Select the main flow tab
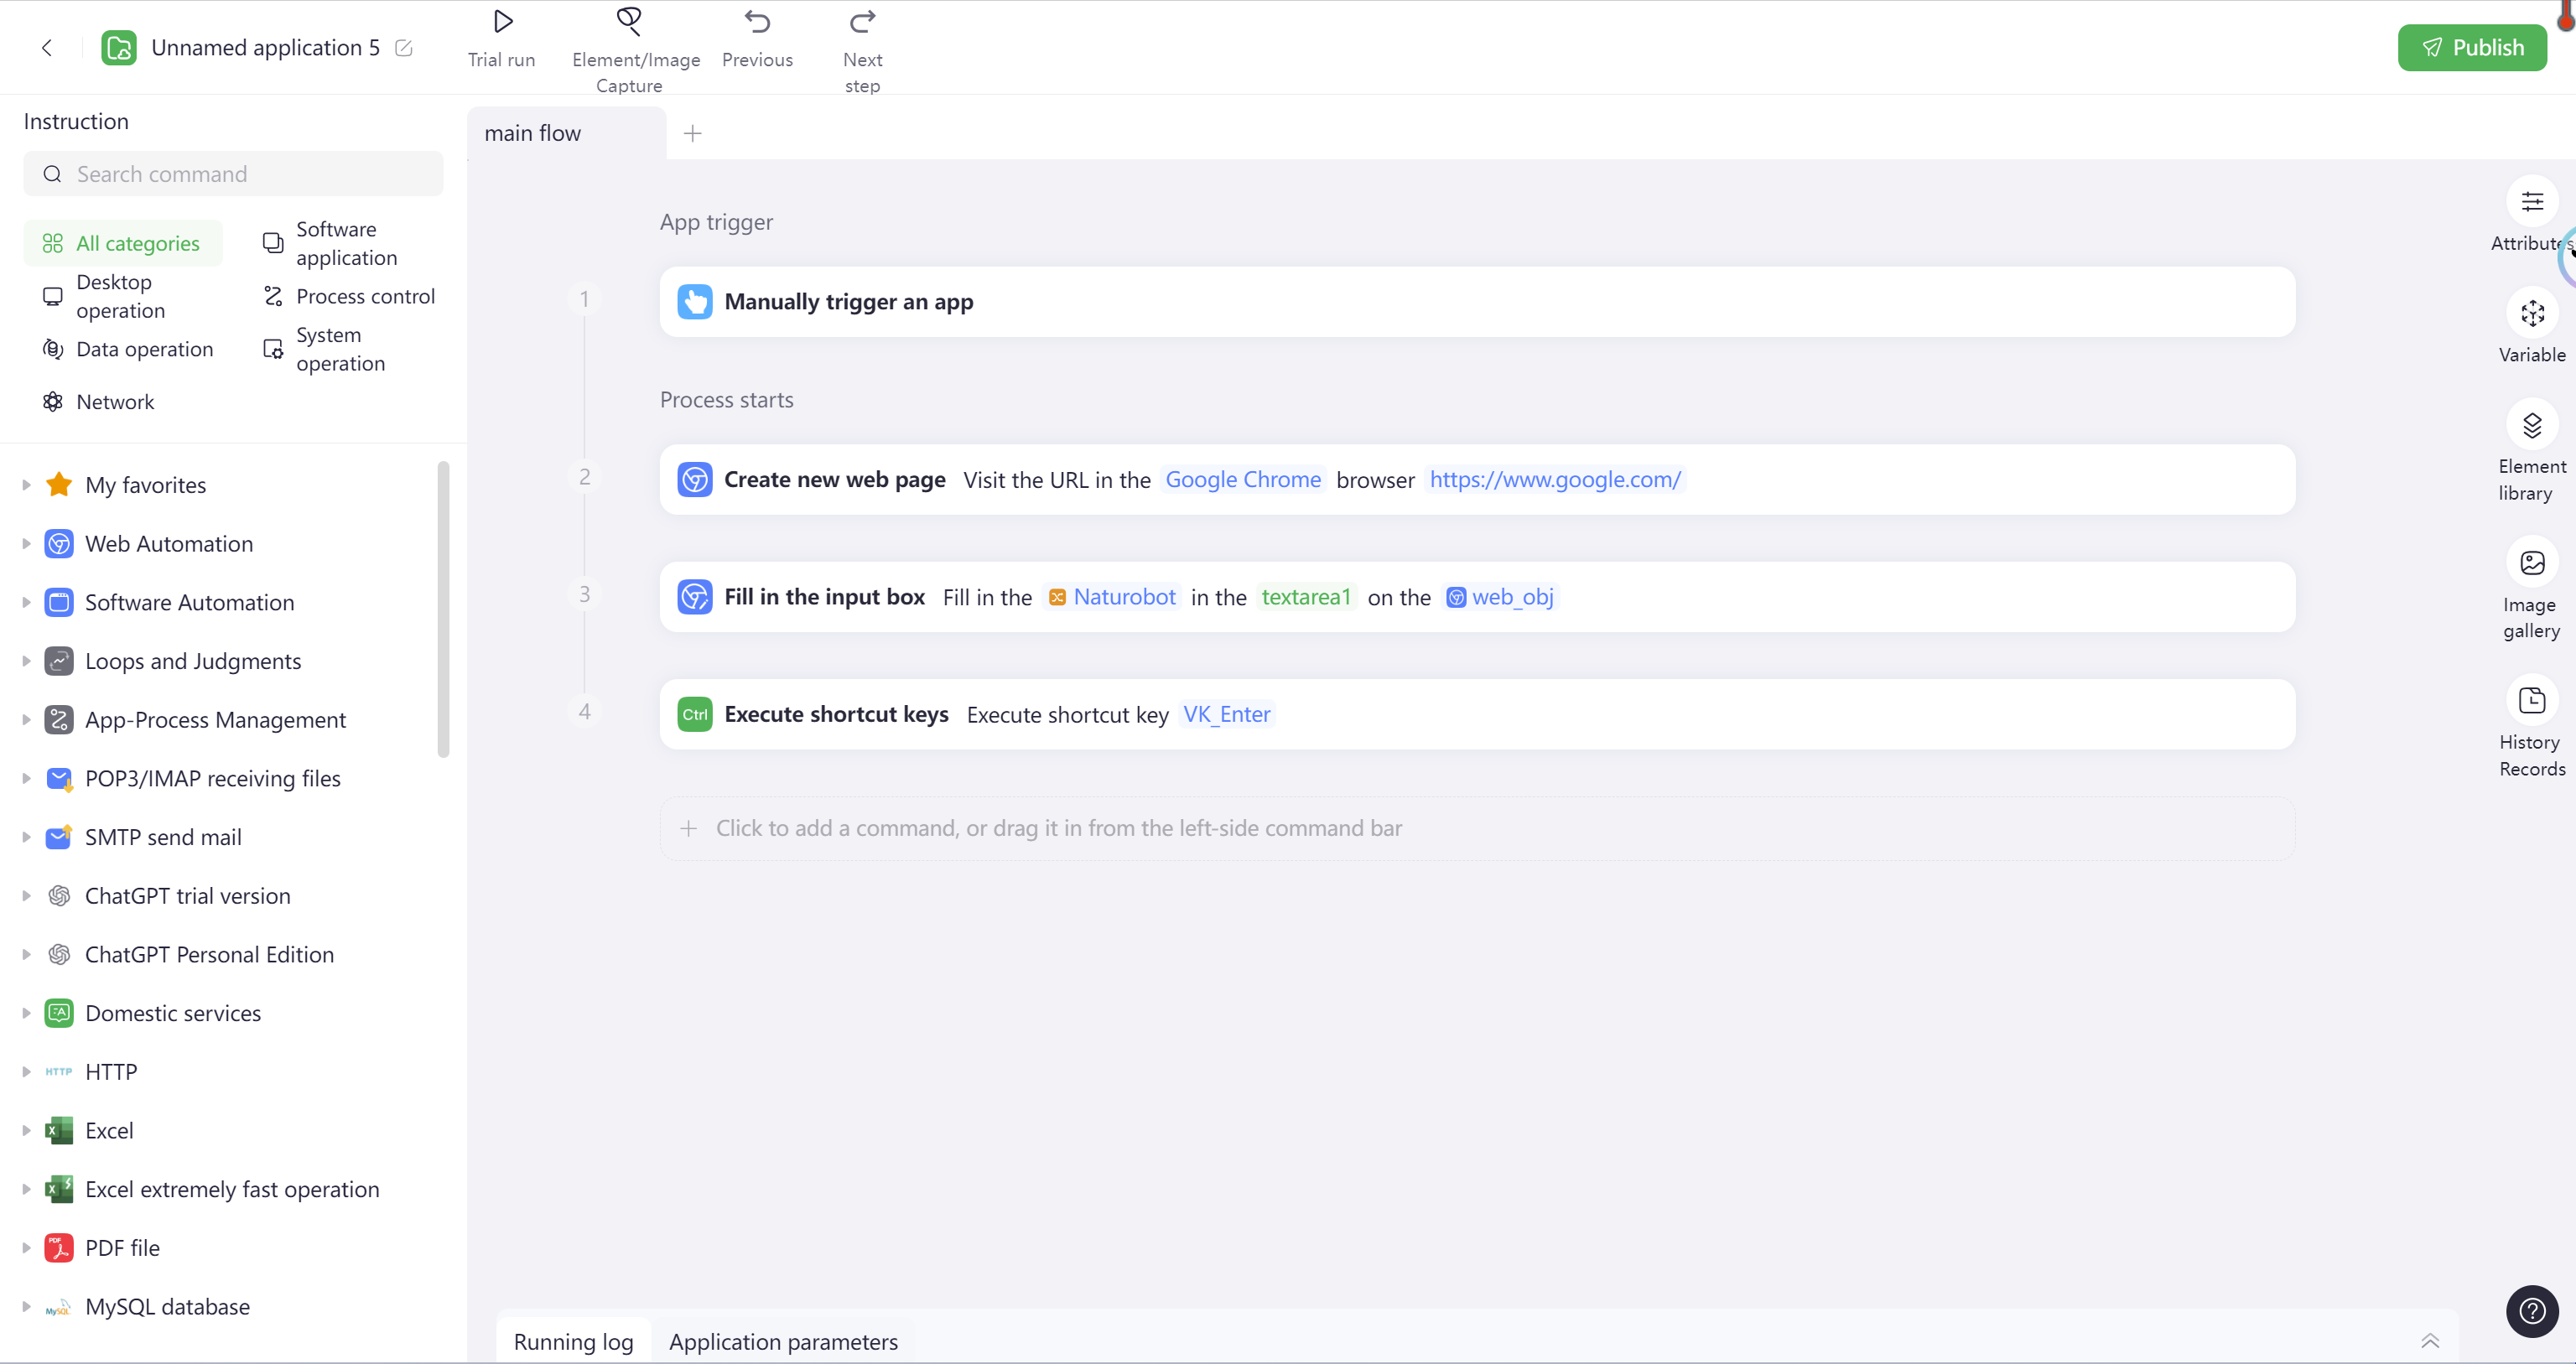This screenshot has height=1364, width=2576. coord(533,132)
